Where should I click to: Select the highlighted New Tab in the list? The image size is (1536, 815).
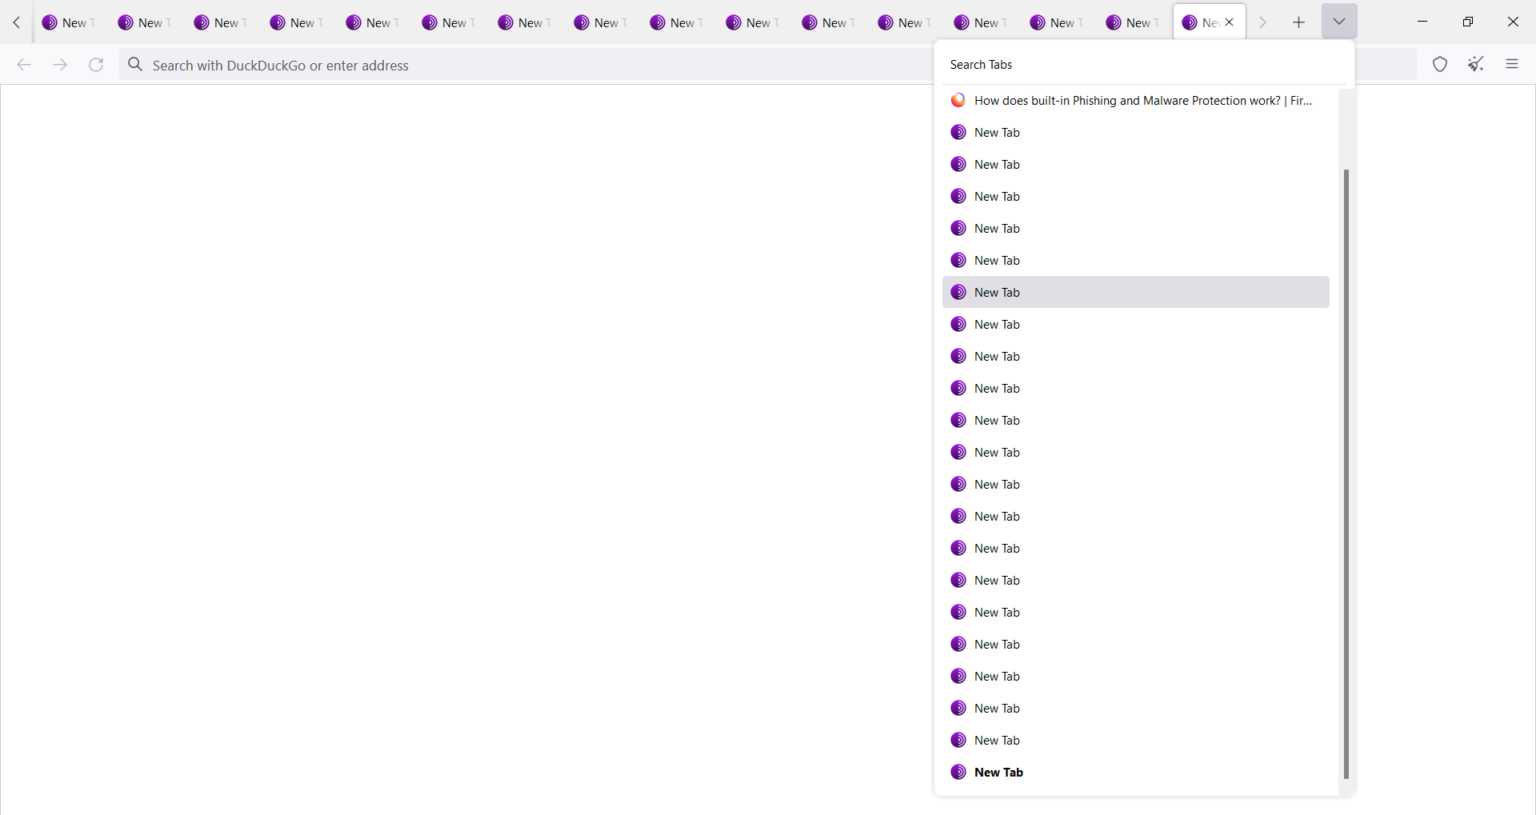[1135, 291]
